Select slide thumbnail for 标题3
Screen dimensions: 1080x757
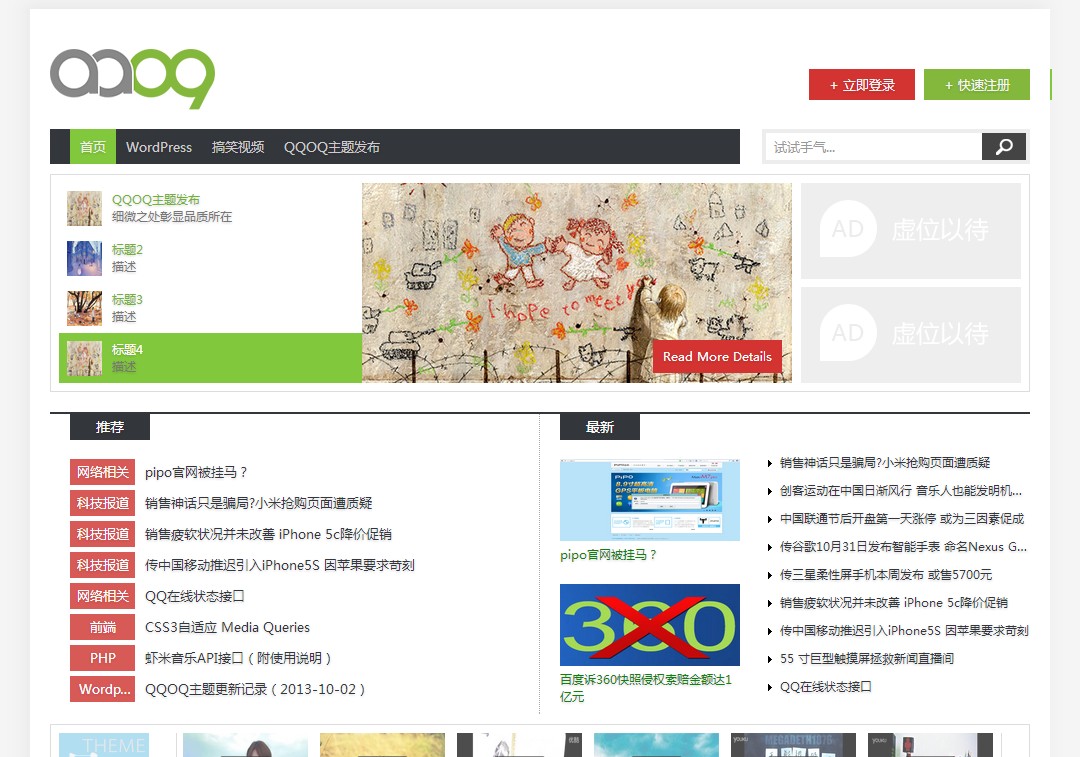pos(84,308)
